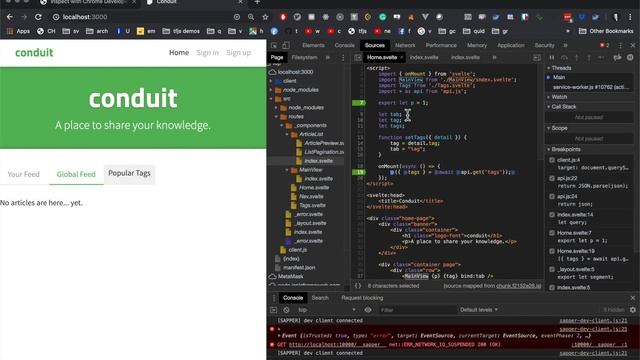Toggle the Home.svelte:7 breakpoint checkbox
Viewport: 640px width, 360px height.
click(x=552, y=233)
